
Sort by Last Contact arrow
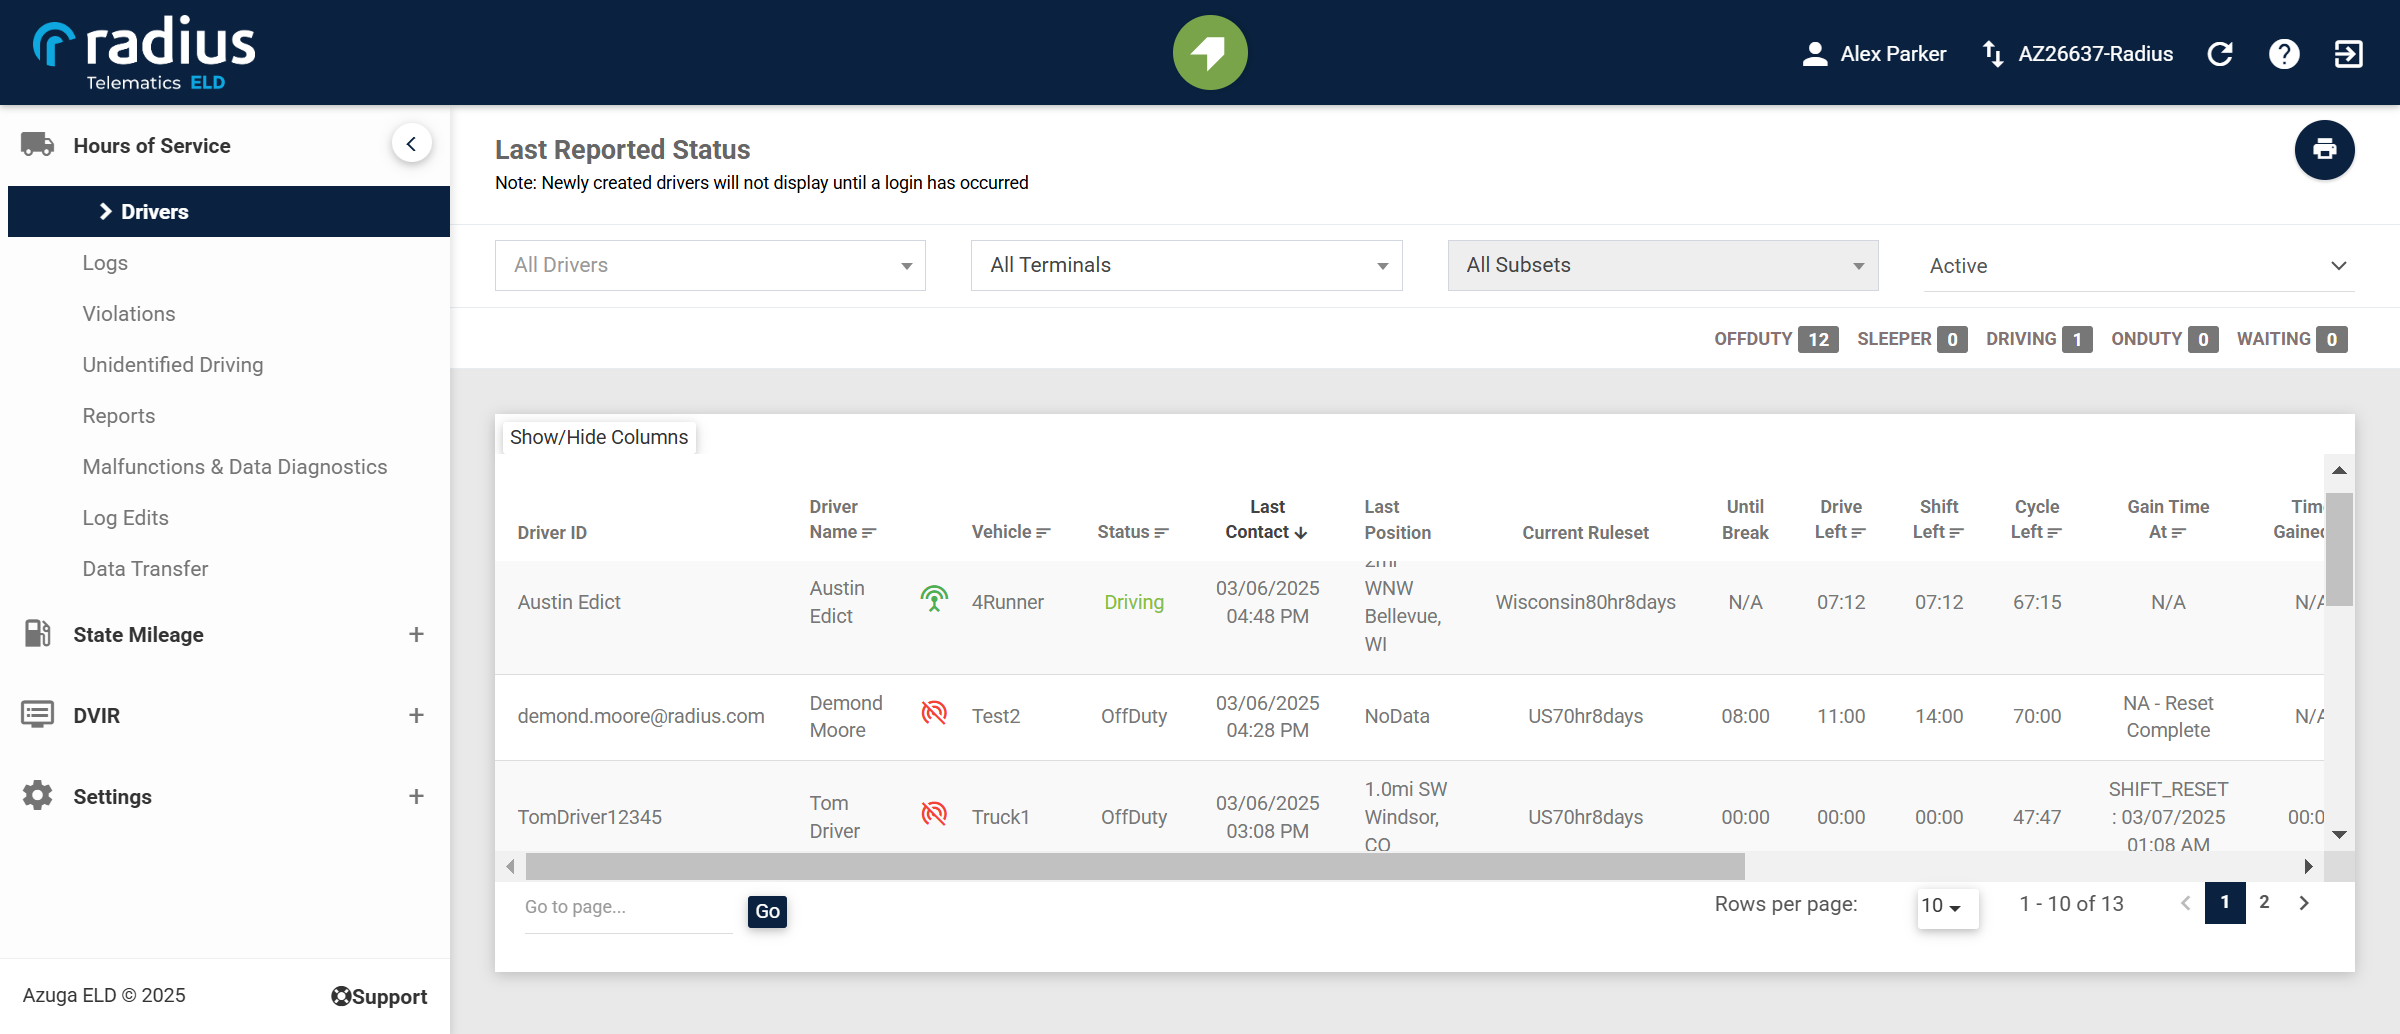click(1301, 533)
